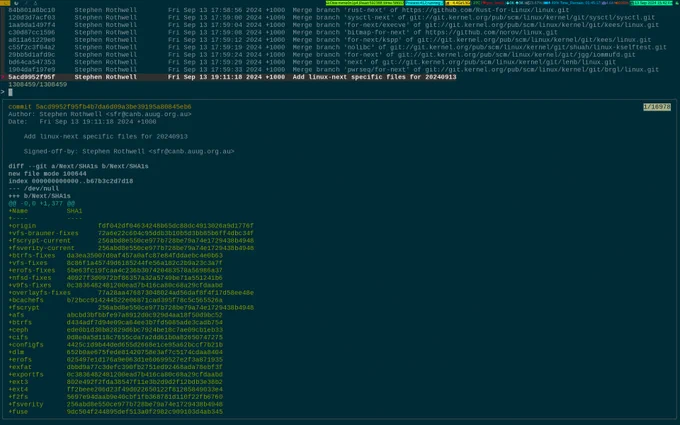Click the '@@ -0,0 +1,377 @@' hunk header
680x425 pixels.
(x=42, y=203)
